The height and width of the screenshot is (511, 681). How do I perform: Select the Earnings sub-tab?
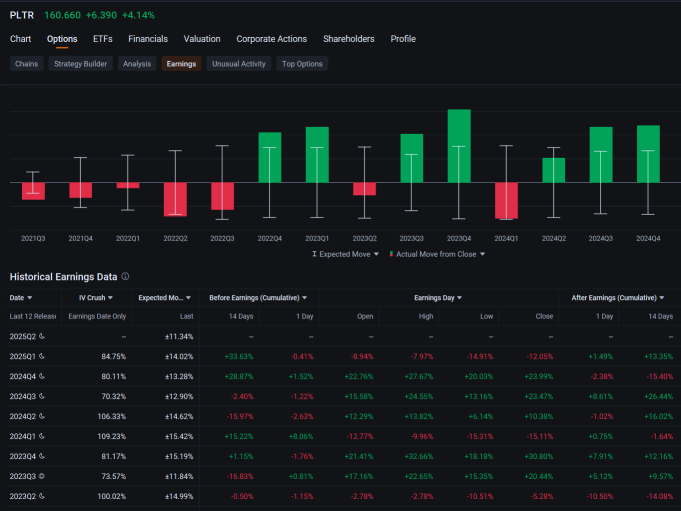pos(181,64)
